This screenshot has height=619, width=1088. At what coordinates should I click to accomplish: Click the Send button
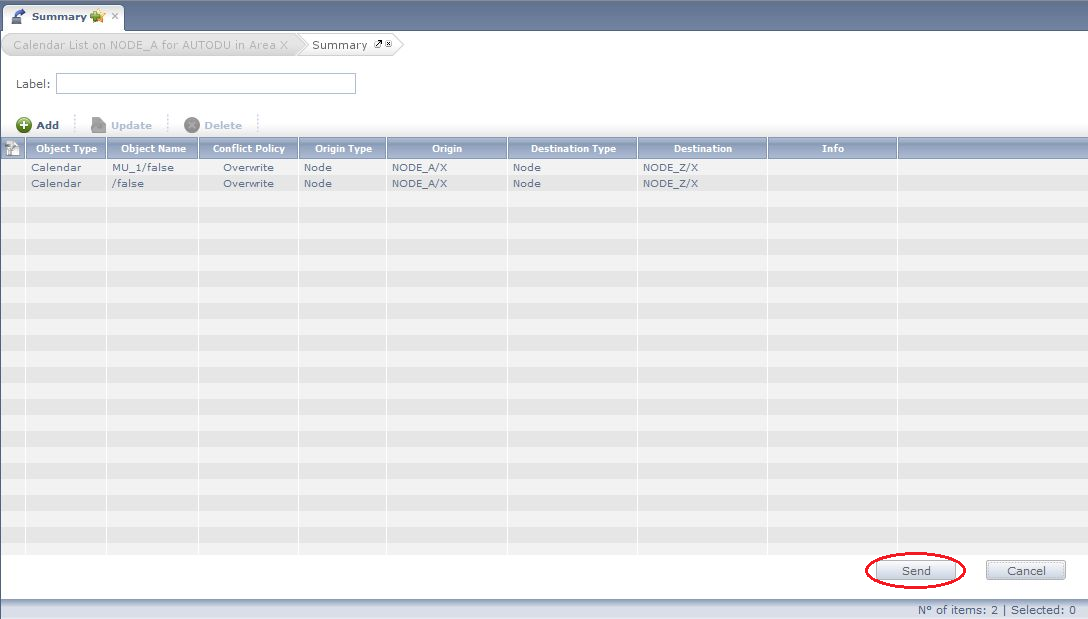(914, 570)
